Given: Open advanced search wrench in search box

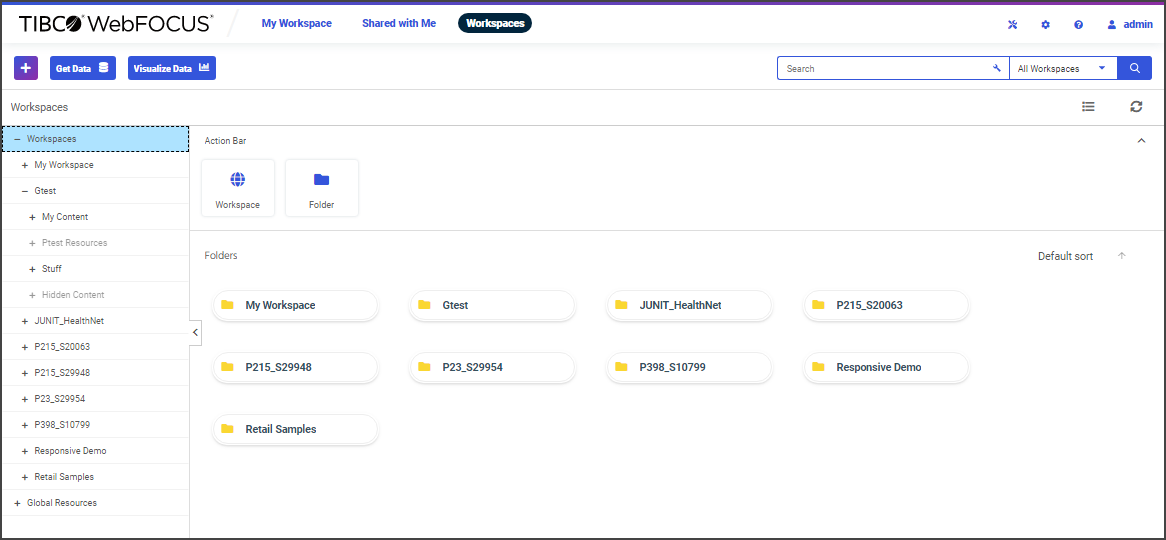Looking at the screenshot, I should [x=997, y=68].
